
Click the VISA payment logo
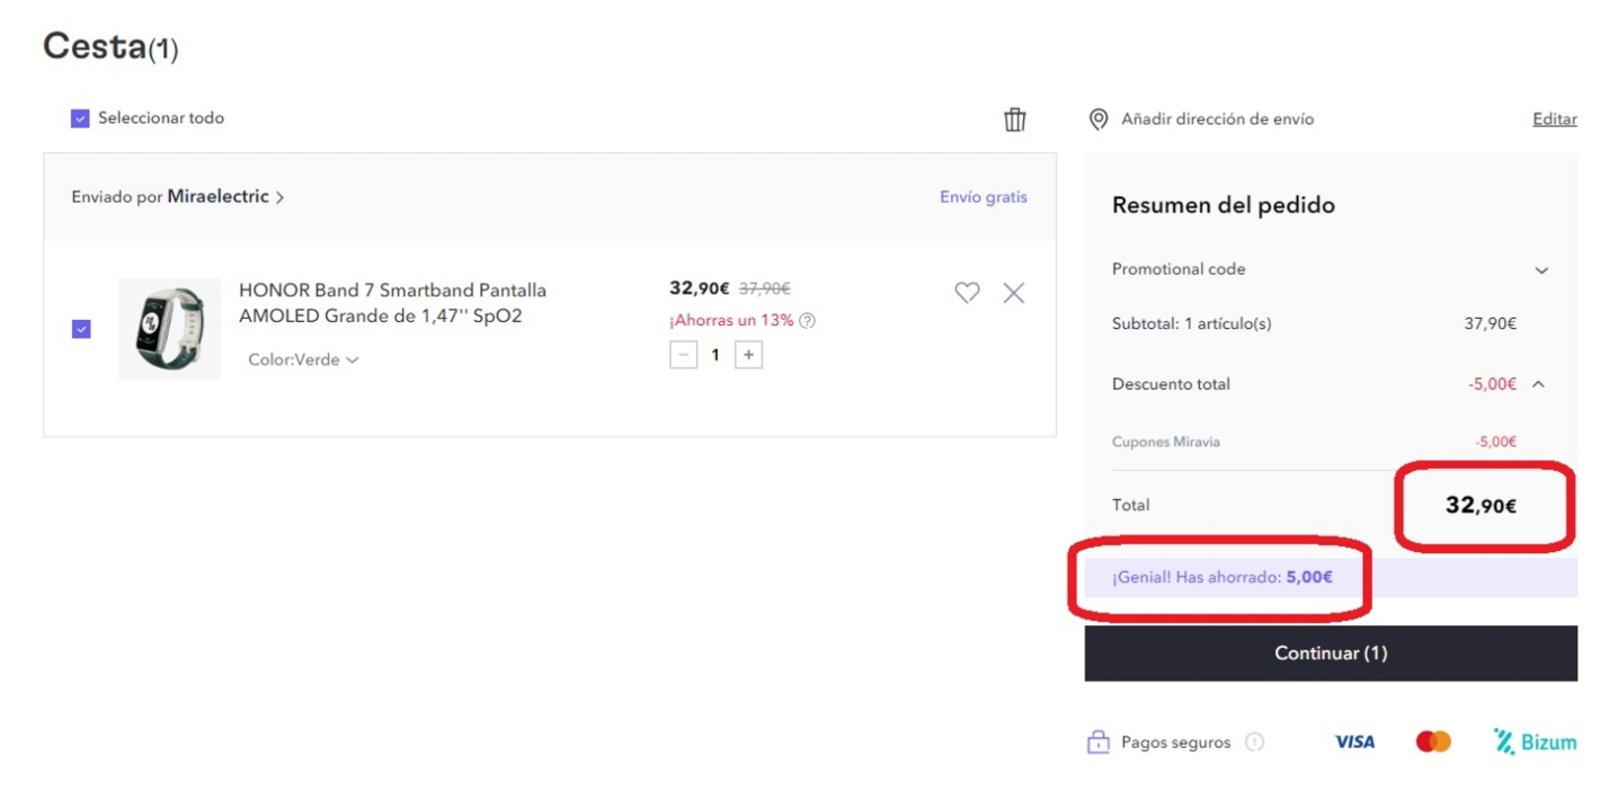1355,742
